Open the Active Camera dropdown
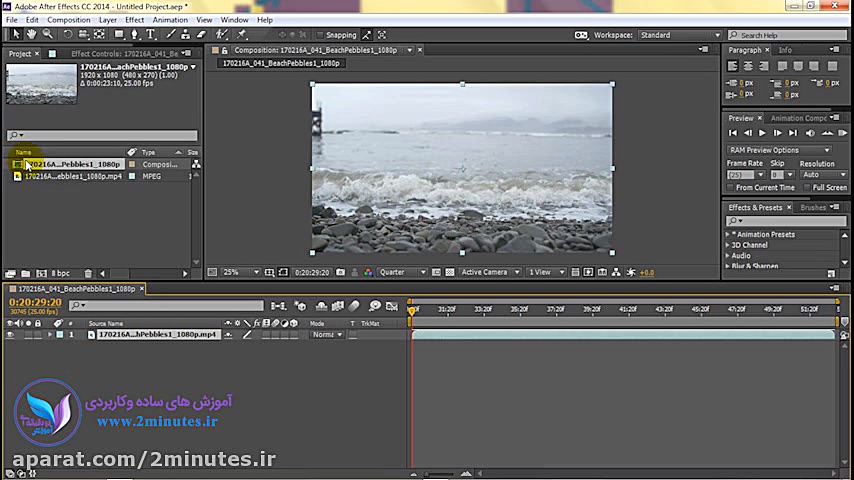854x480 pixels. (489, 272)
